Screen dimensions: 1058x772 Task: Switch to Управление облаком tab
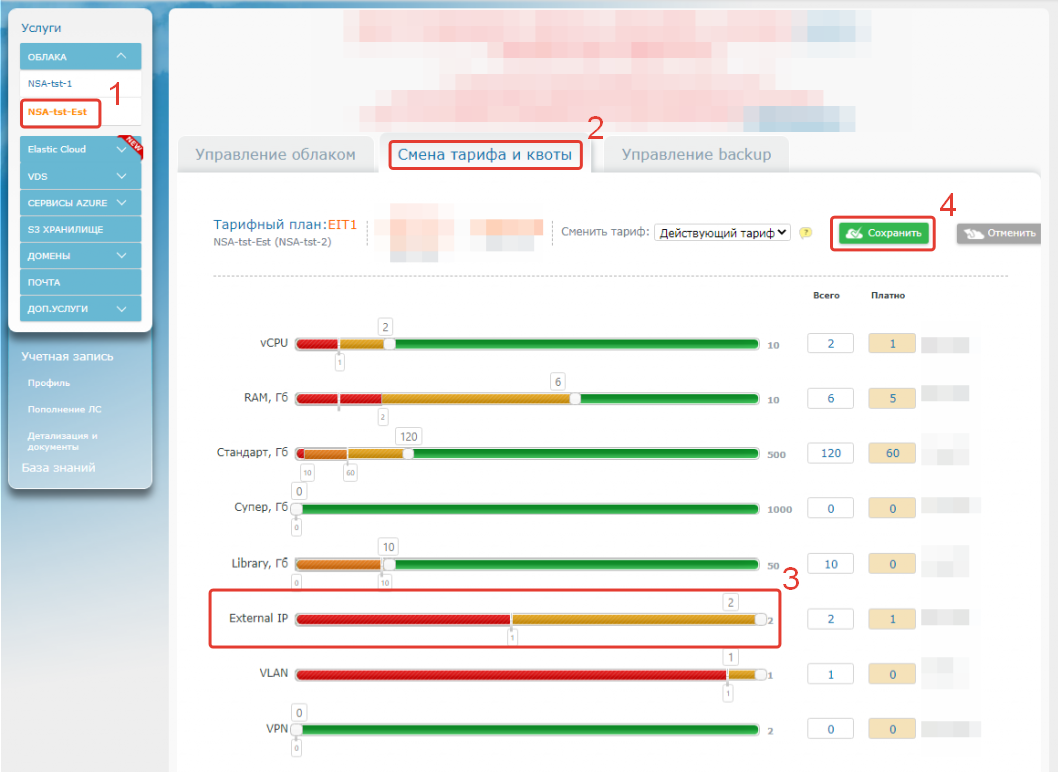click(x=275, y=155)
